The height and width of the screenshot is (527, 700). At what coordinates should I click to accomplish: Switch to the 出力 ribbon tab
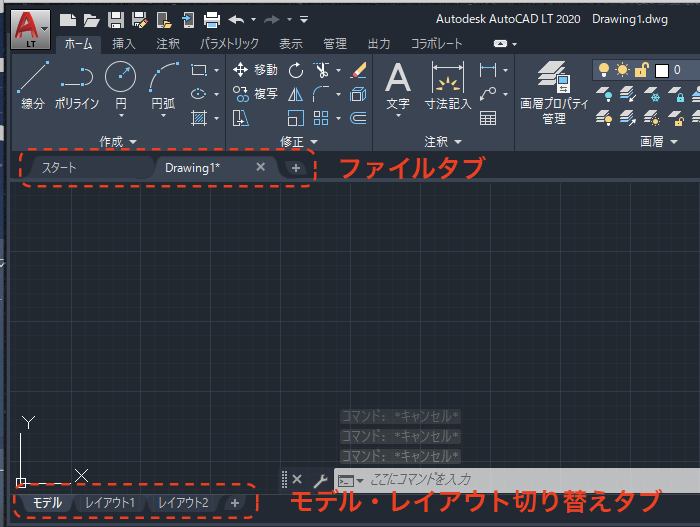point(379,44)
